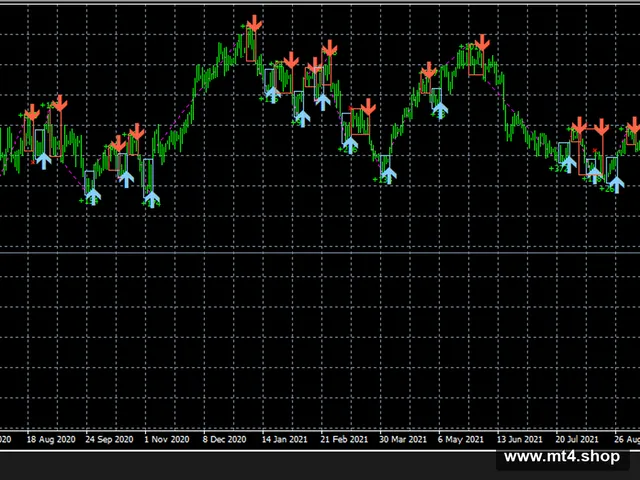The width and height of the screenshot is (640, 480).
Task: Click the '30 Mar 2021' date label
Action: pos(403,440)
